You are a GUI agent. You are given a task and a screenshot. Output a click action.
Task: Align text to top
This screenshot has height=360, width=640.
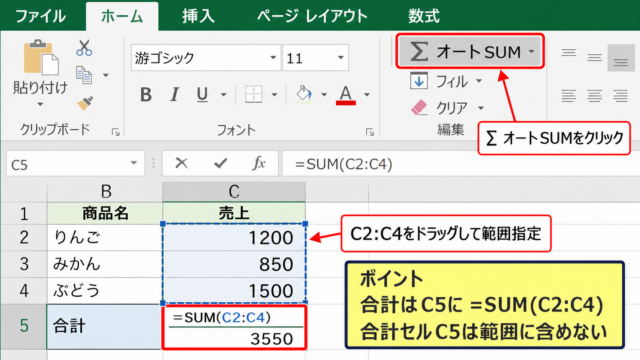pyautogui.click(x=569, y=53)
